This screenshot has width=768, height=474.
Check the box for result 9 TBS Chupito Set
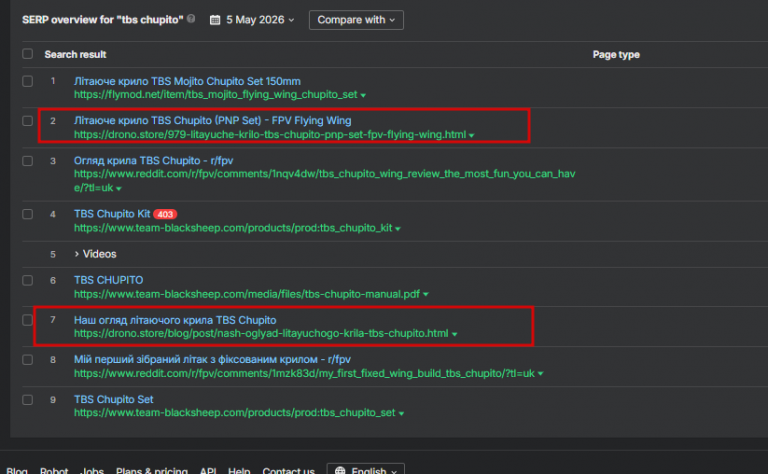pos(27,400)
